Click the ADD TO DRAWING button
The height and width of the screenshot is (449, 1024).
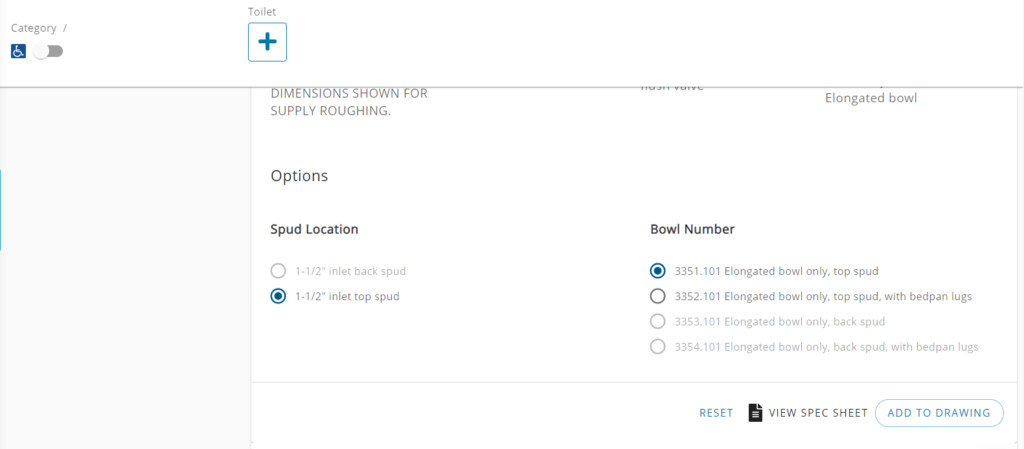click(x=939, y=413)
